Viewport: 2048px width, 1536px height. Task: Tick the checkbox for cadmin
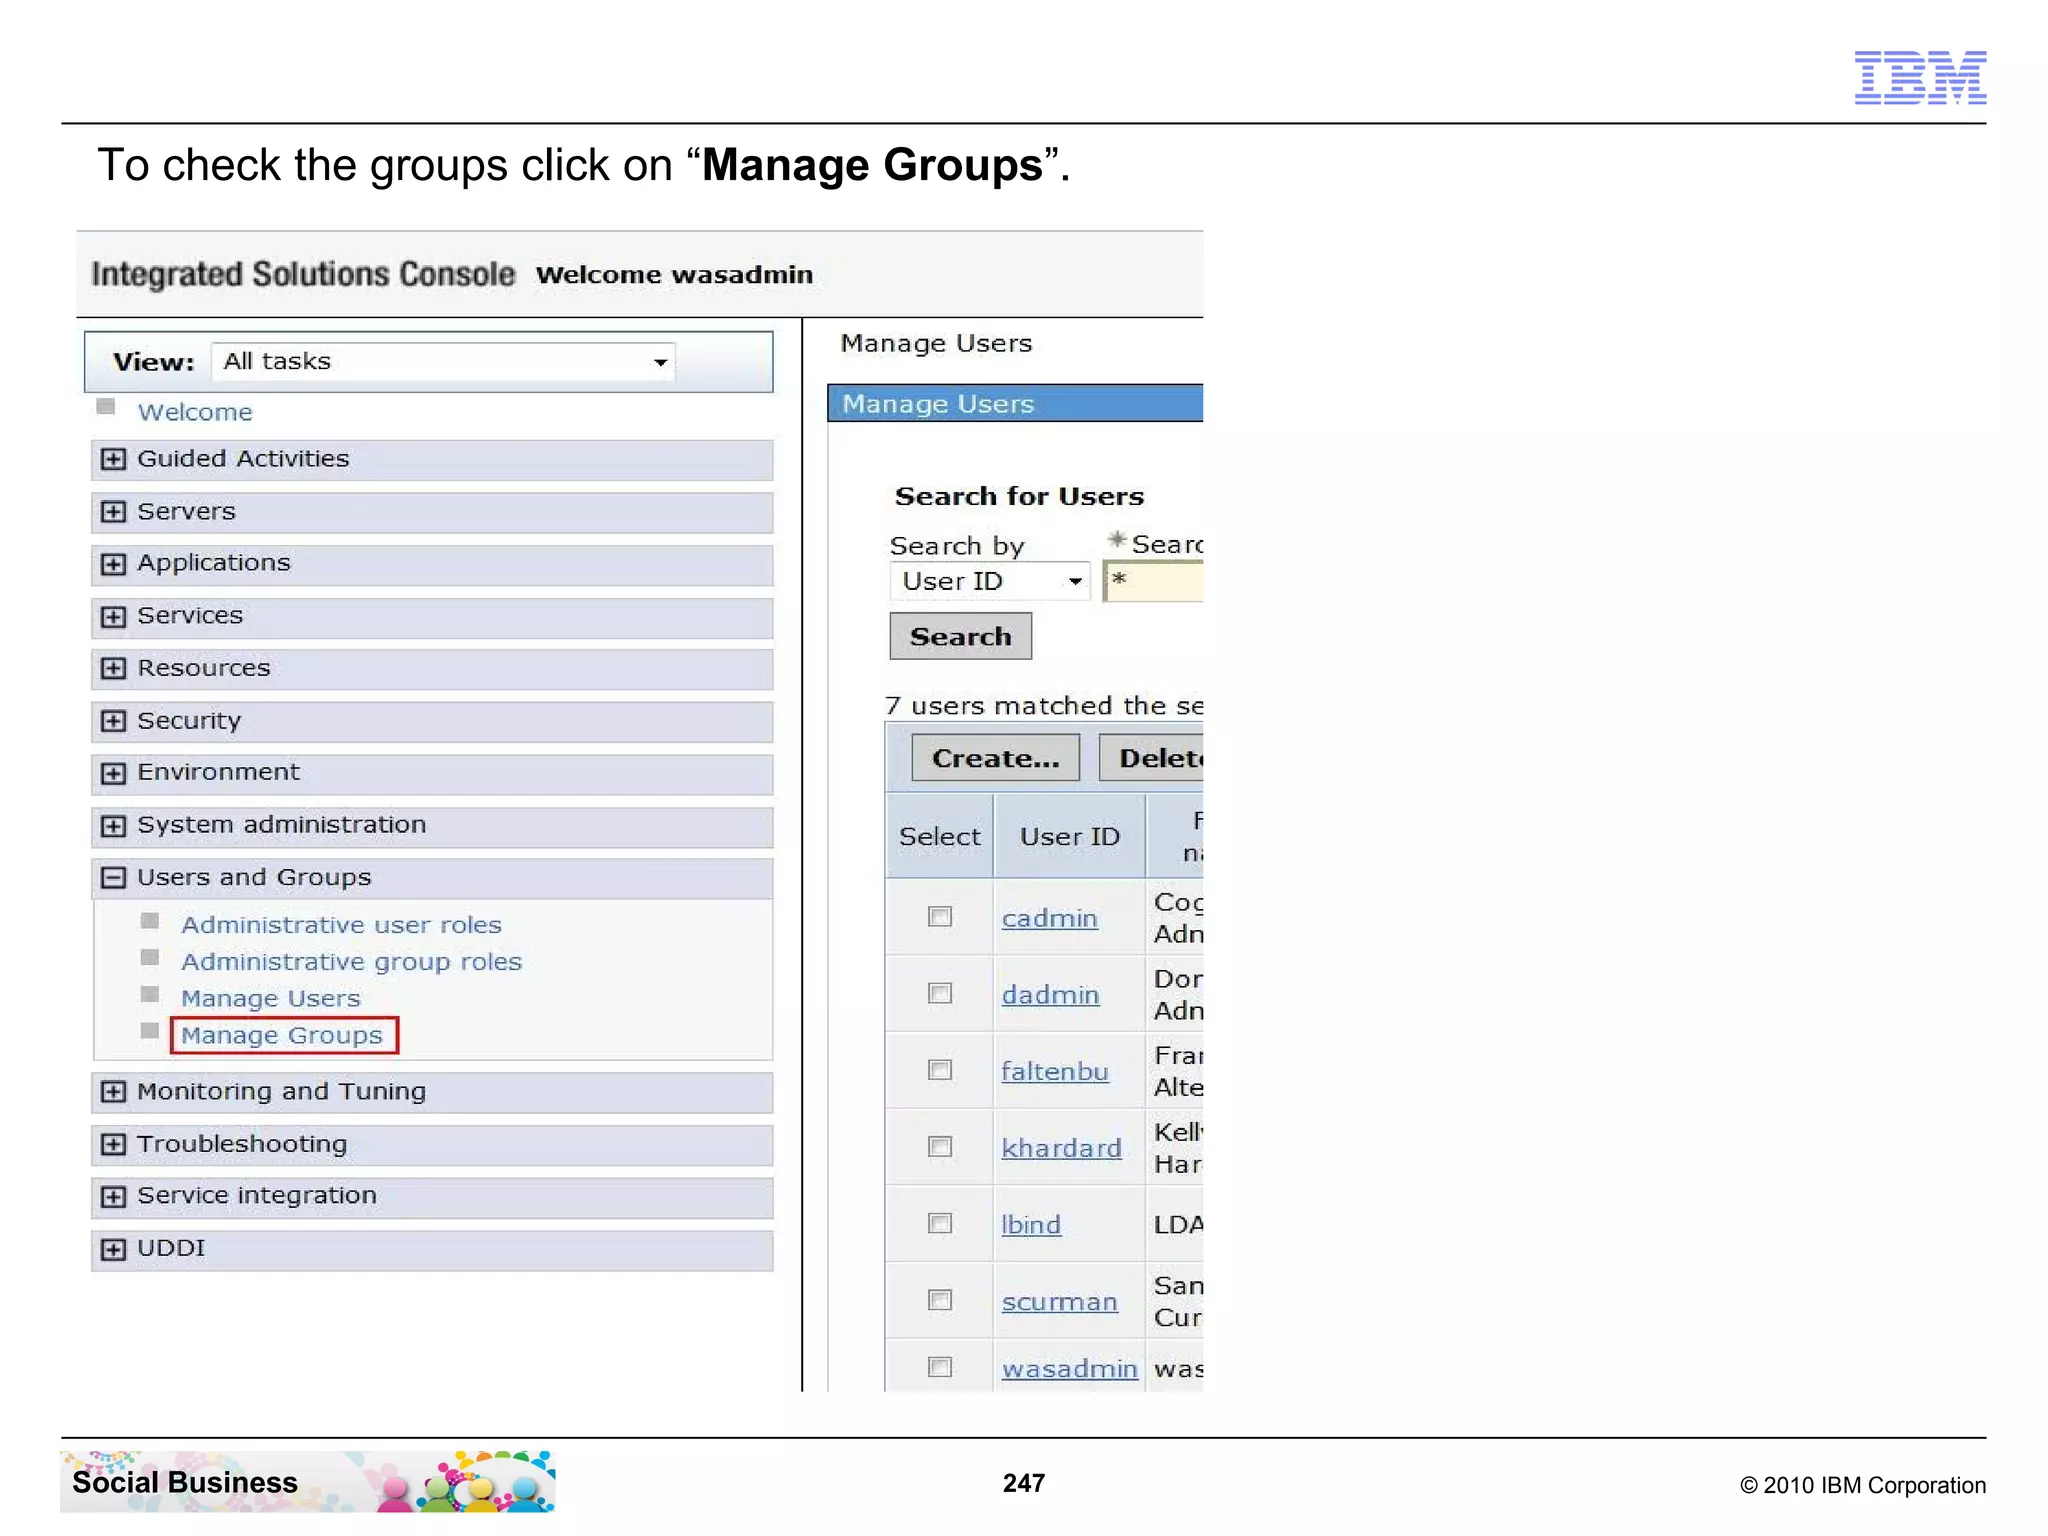pyautogui.click(x=940, y=916)
